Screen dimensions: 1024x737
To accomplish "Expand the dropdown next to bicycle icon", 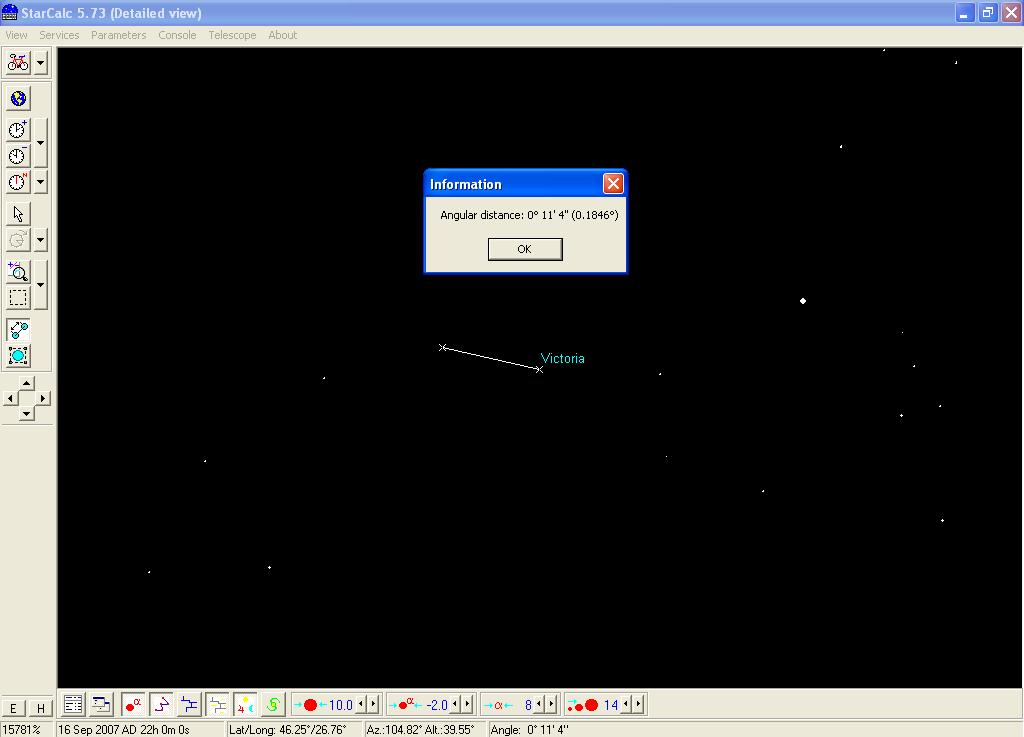I will click(40, 62).
